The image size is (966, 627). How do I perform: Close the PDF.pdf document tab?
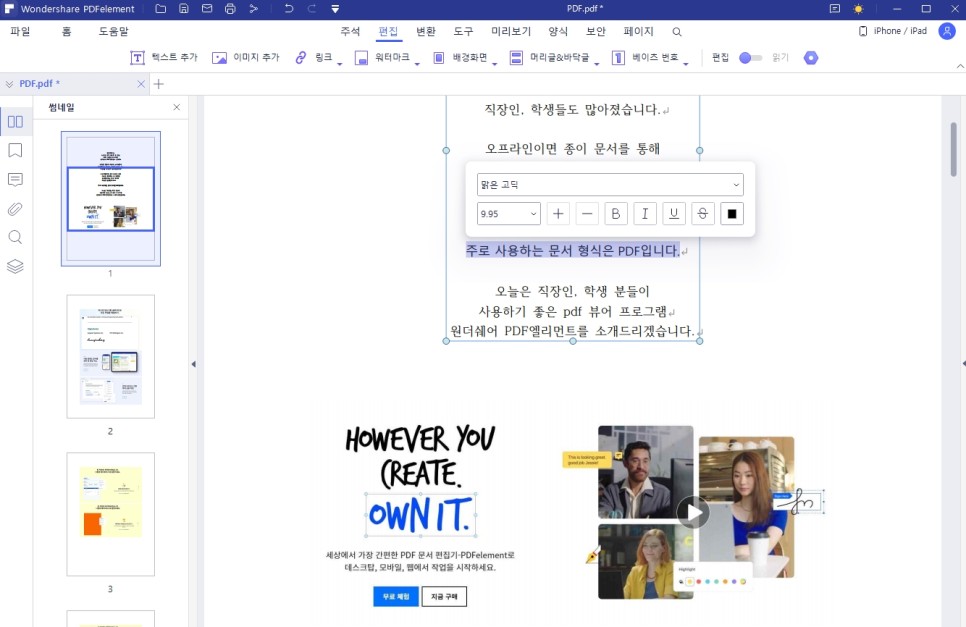pyautogui.click(x=141, y=84)
